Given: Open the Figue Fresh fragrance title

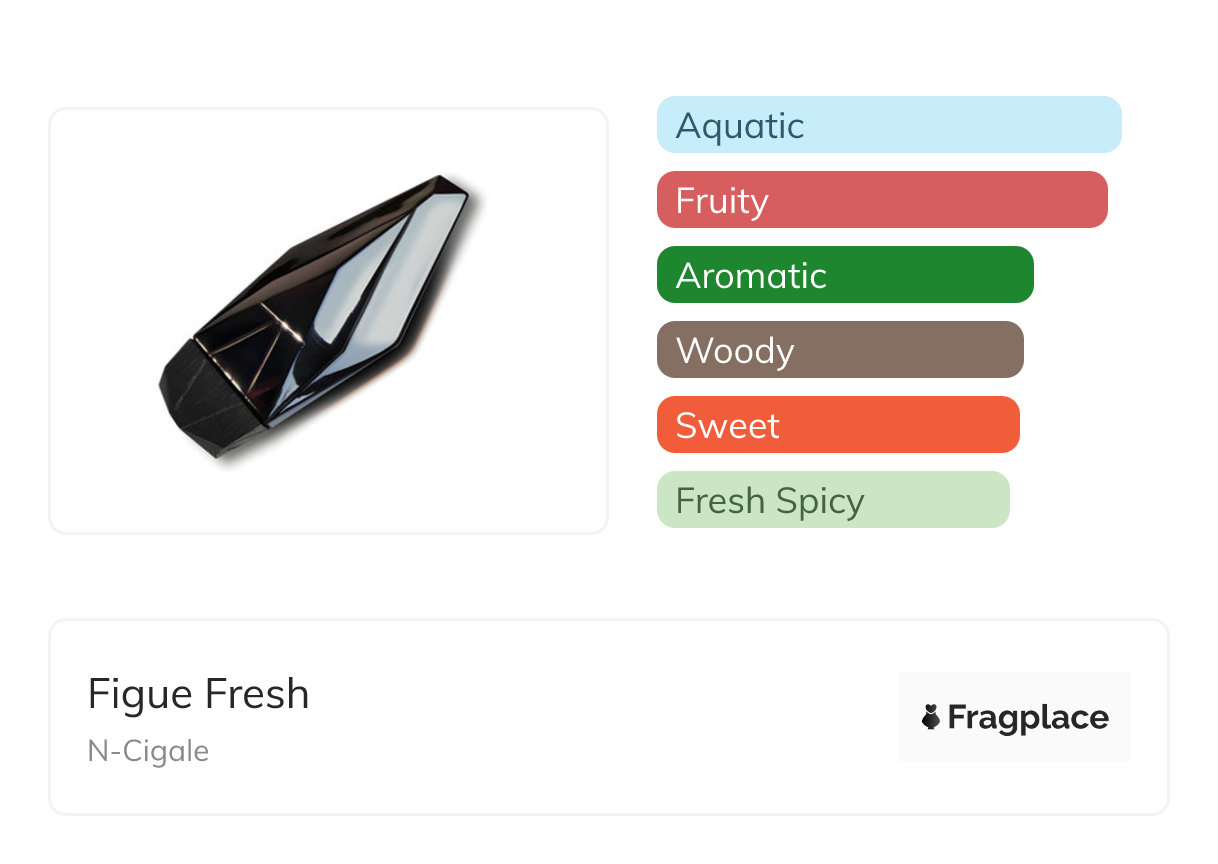Looking at the screenshot, I should pos(198,694).
